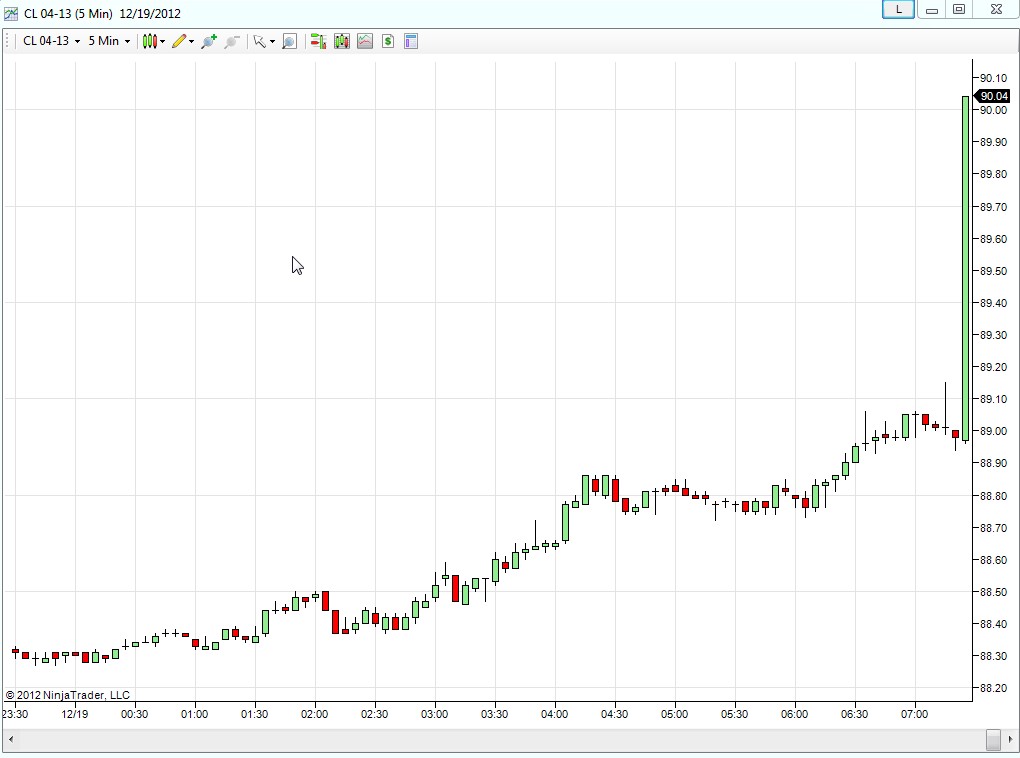Click the 88.20 price axis label

tap(993, 688)
